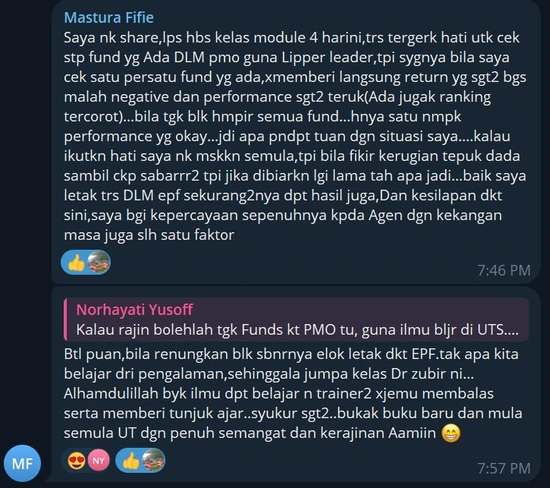The width and height of the screenshot is (550, 488).
Task: Jump to the quoted Norhayati Yusoff reply
Action: tap(296, 319)
